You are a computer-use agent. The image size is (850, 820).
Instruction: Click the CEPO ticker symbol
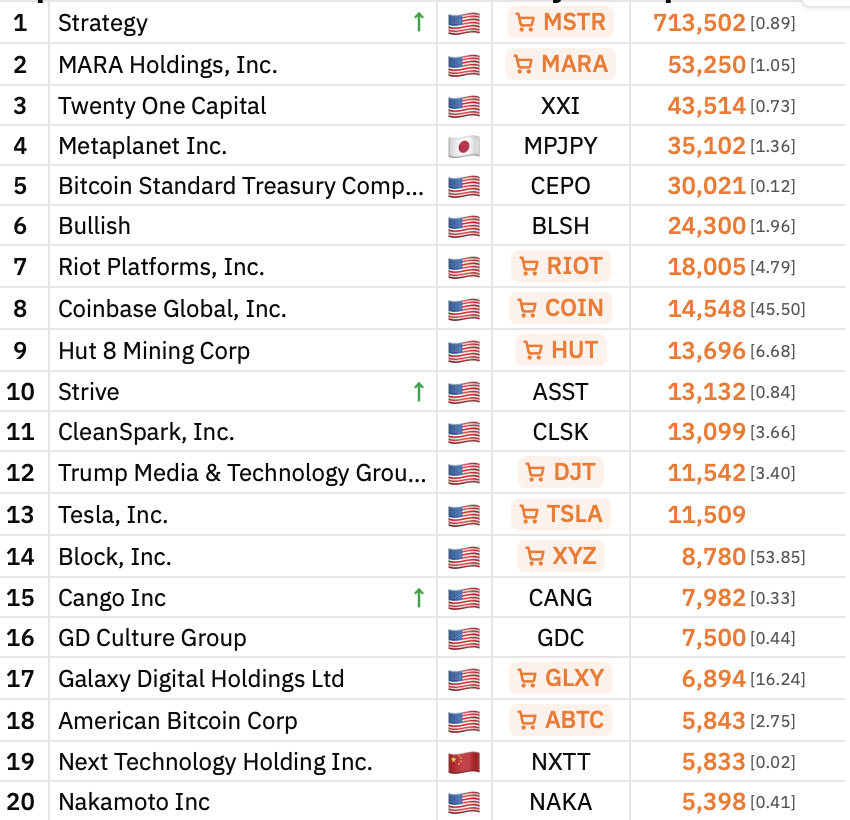point(561,186)
